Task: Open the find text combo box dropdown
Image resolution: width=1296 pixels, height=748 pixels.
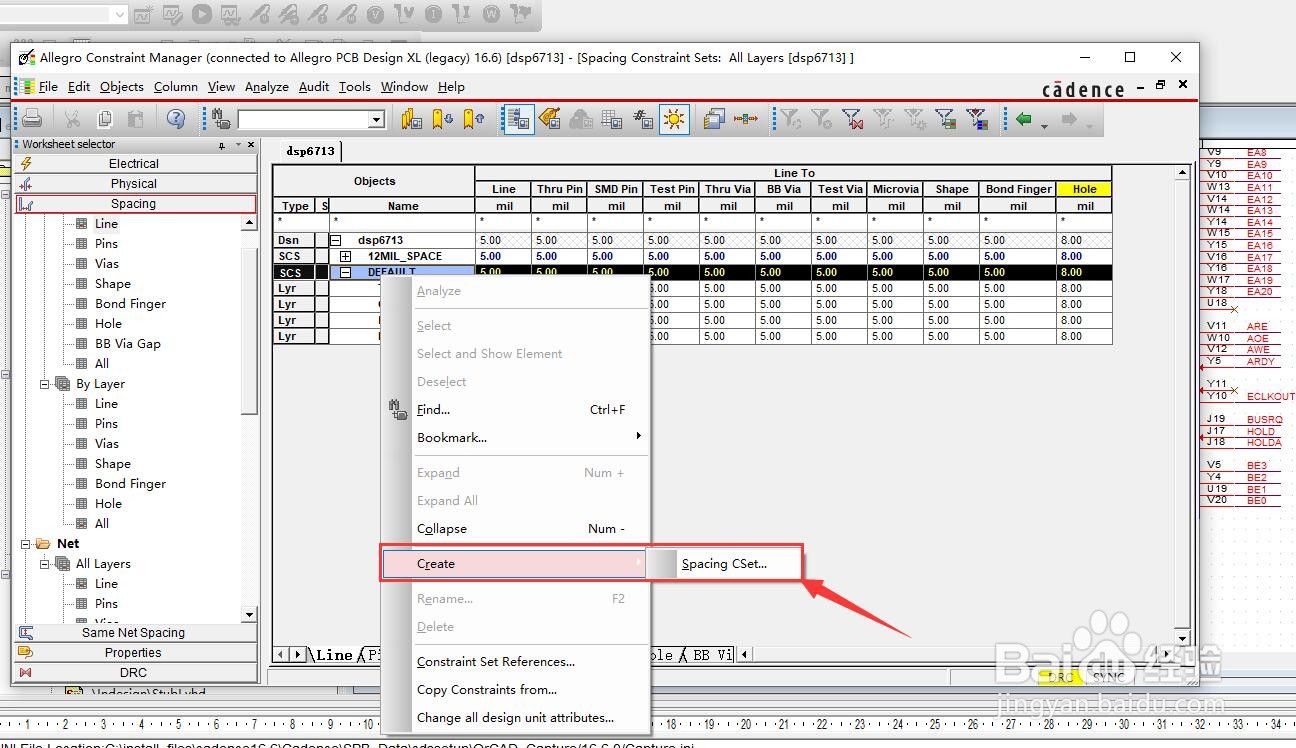Action: [377, 120]
